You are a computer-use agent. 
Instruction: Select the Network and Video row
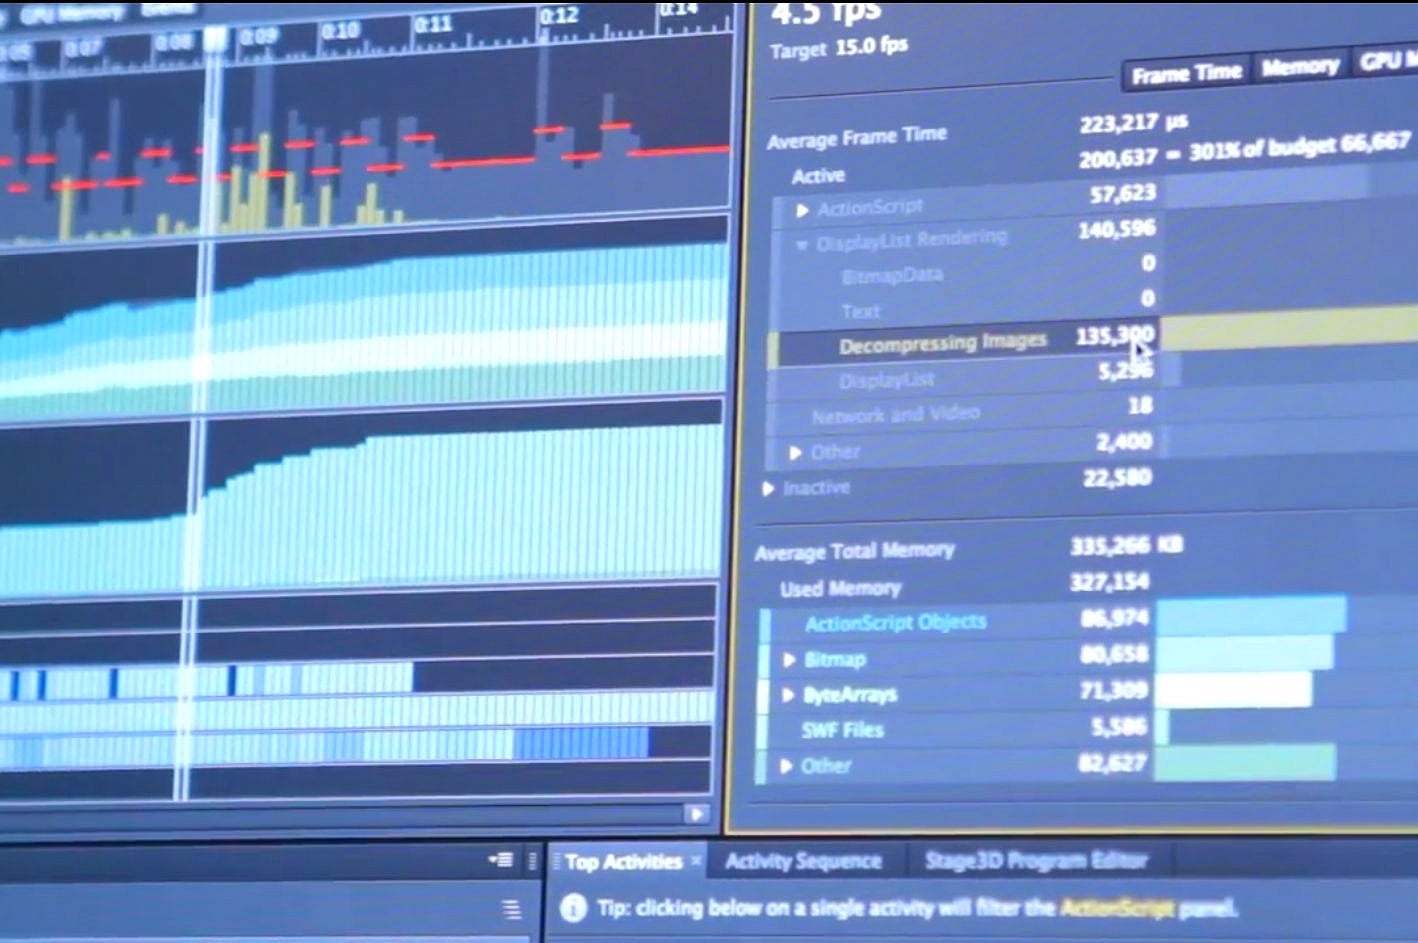(894, 414)
